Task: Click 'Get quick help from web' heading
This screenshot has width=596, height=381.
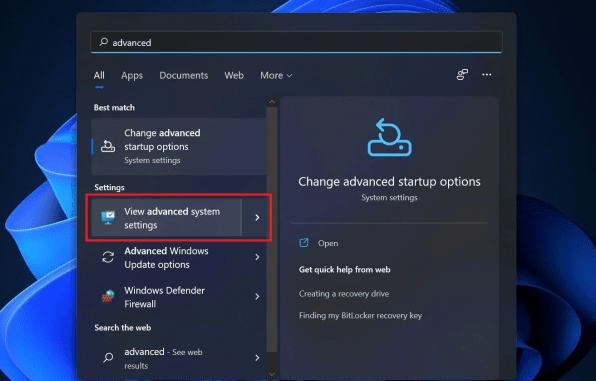Action: [x=344, y=270]
